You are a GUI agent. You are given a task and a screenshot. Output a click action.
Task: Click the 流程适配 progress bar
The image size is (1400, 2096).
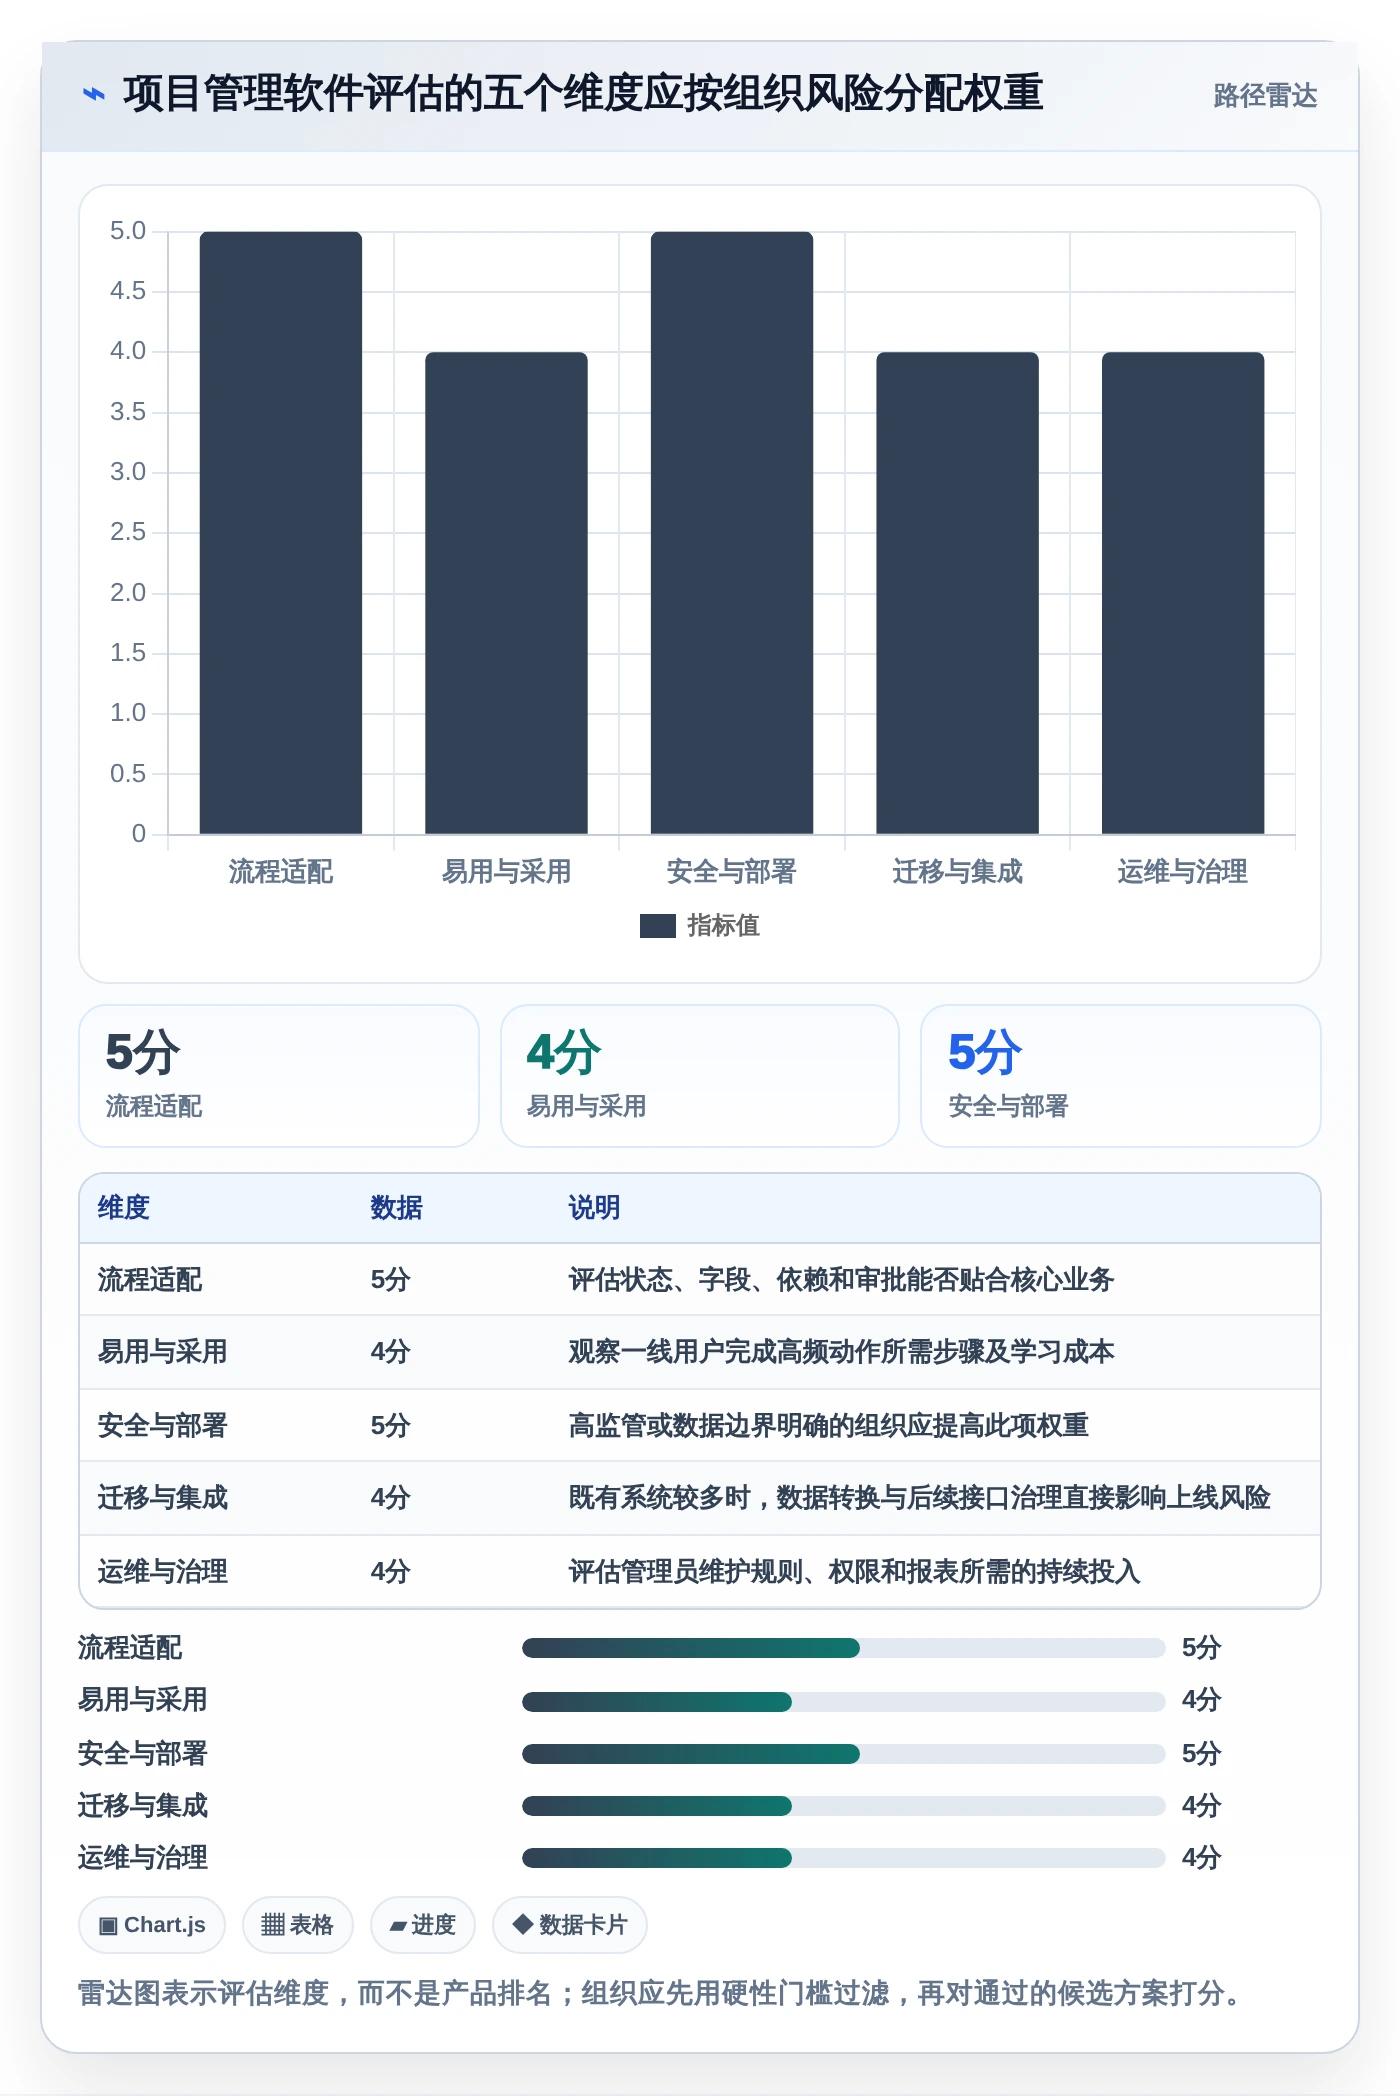click(843, 1648)
